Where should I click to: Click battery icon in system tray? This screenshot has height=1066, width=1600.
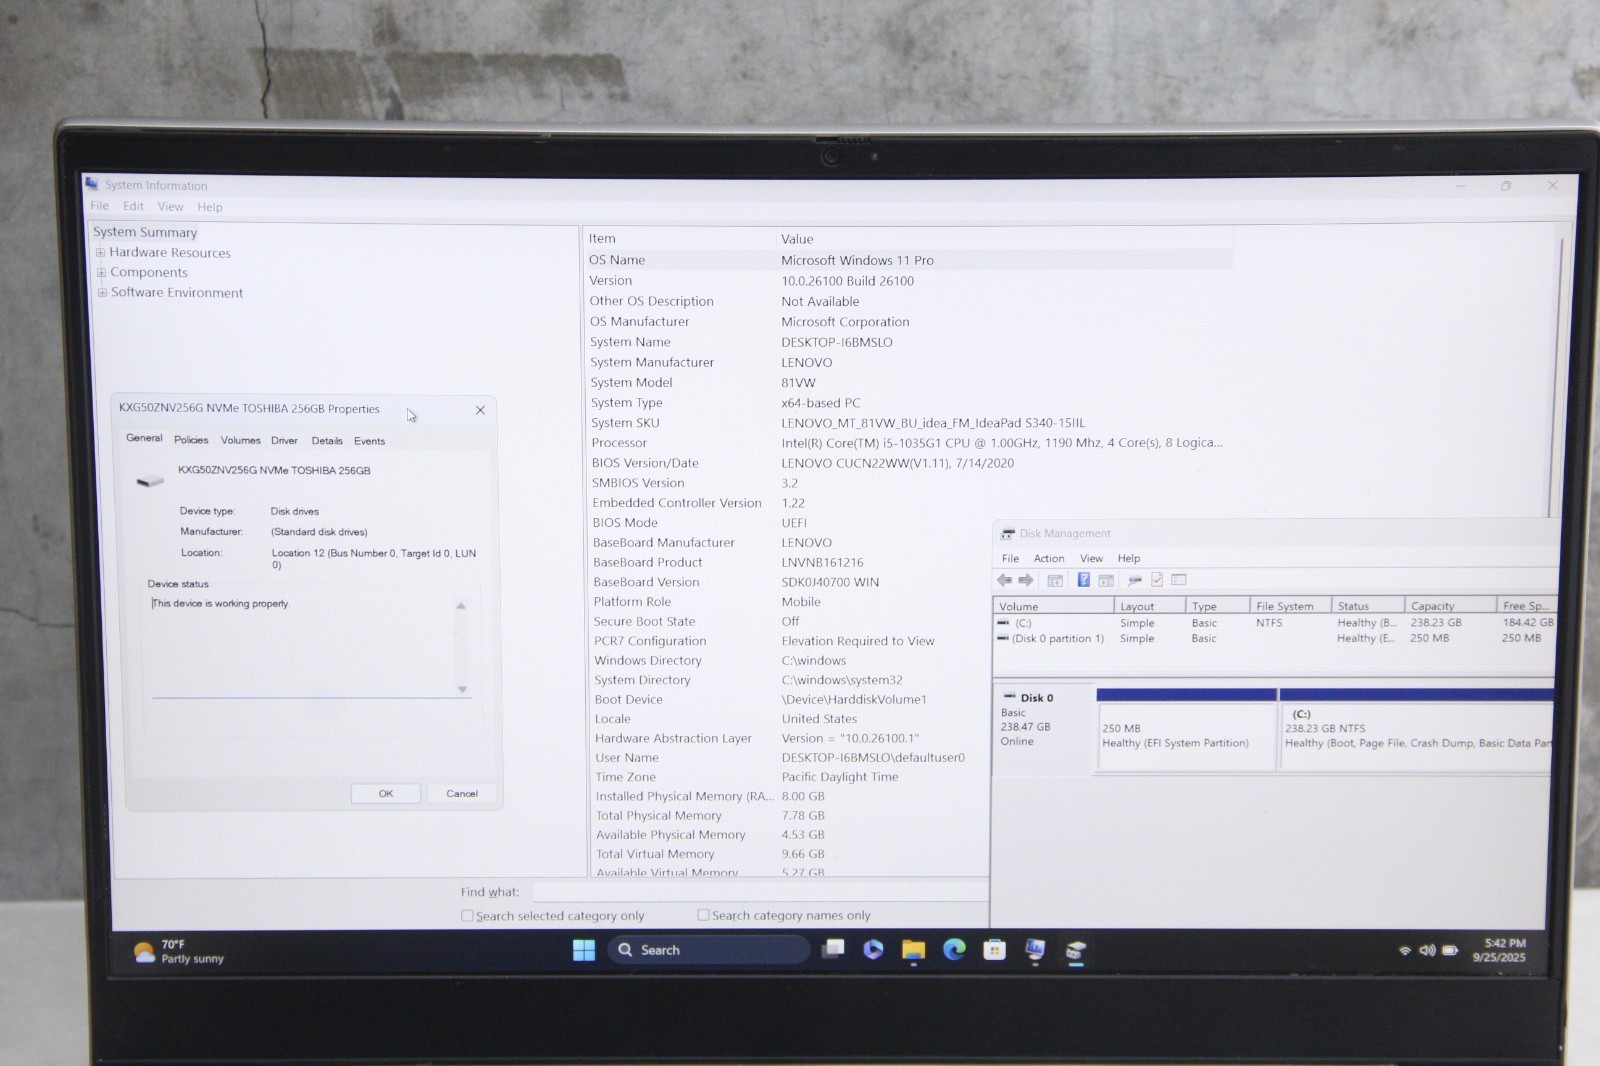(x=1450, y=950)
